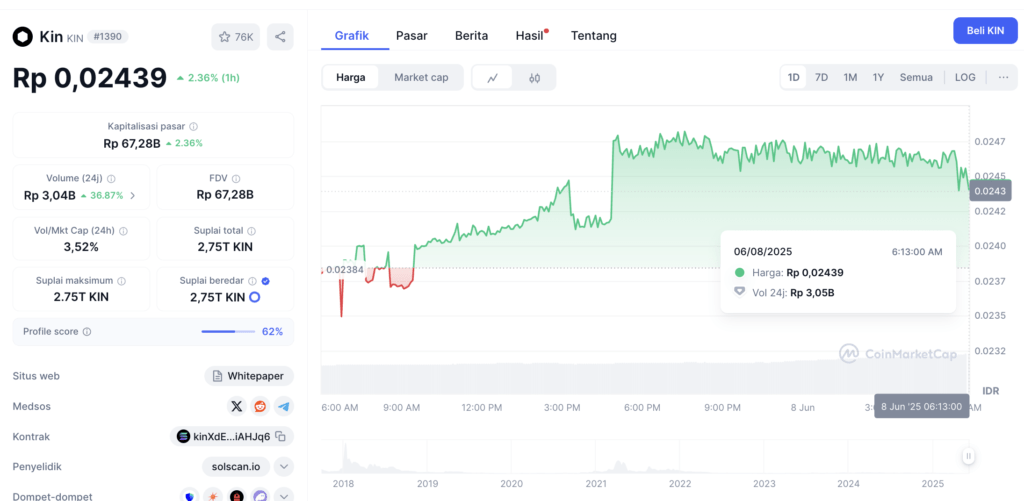Image resolution: width=1024 pixels, height=501 pixels.
Task: Open the Hasil tab
Action: coord(530,35)
